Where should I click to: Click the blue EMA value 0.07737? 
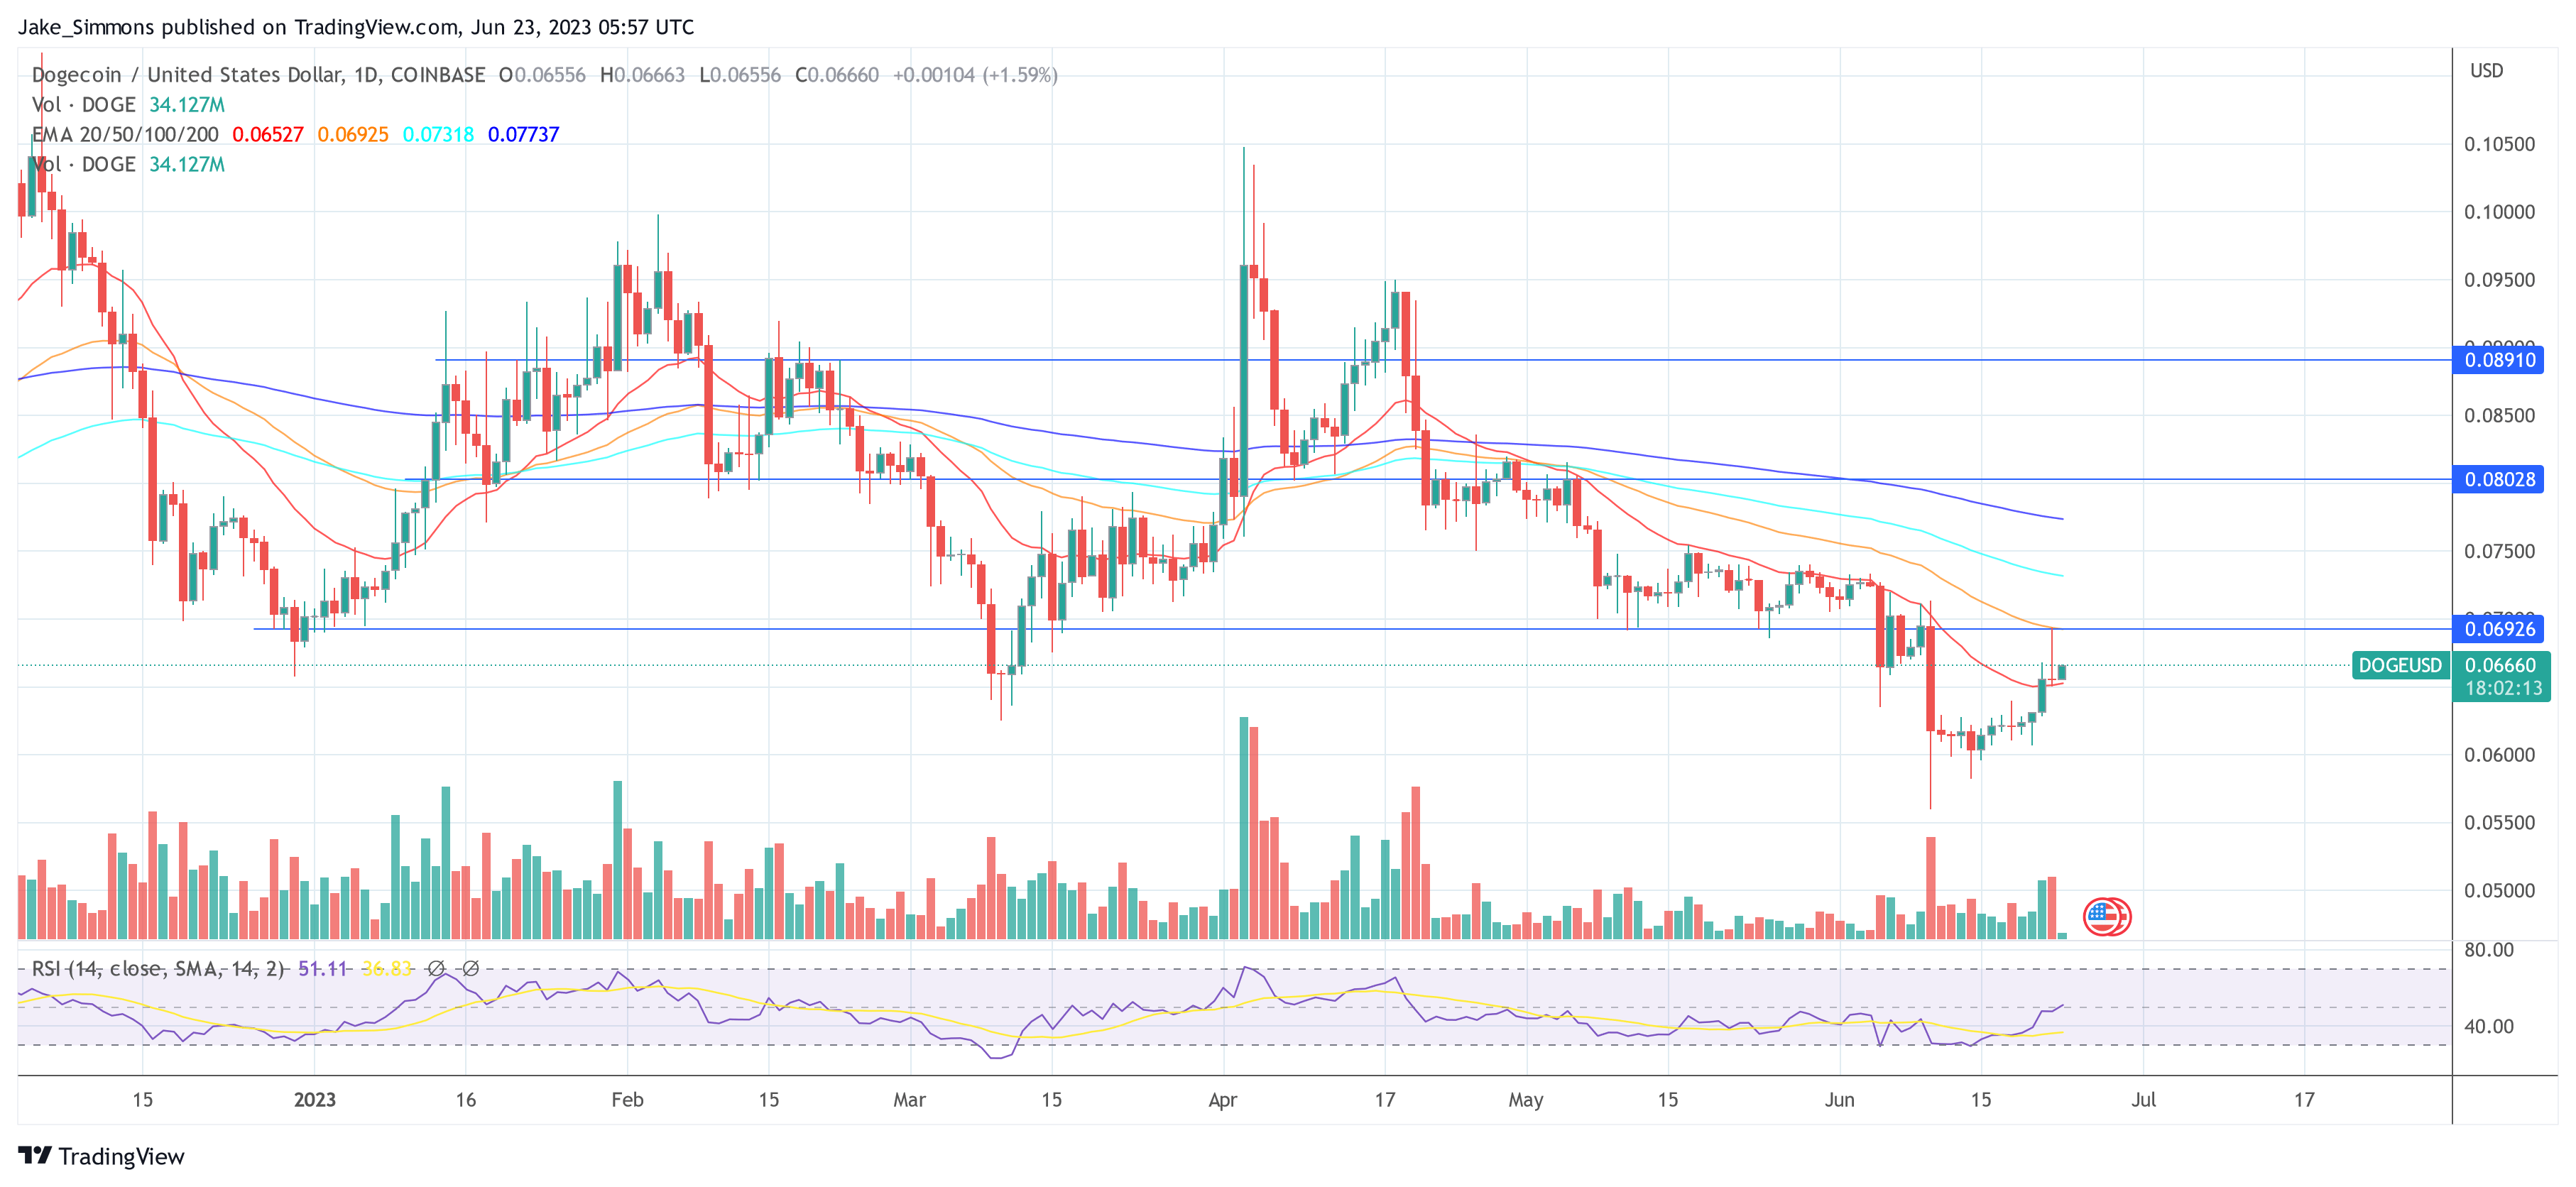[523, 134]
